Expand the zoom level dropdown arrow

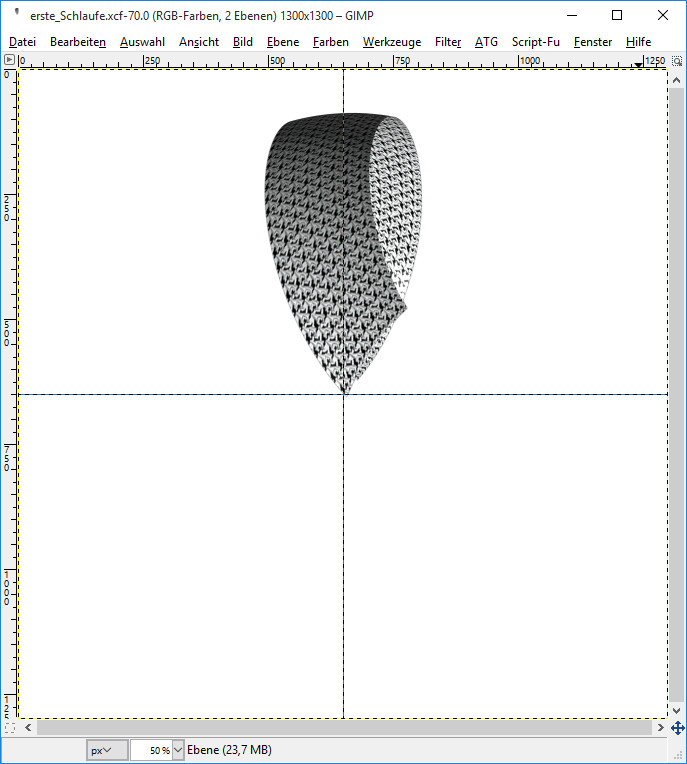click(x=179, y=749)
